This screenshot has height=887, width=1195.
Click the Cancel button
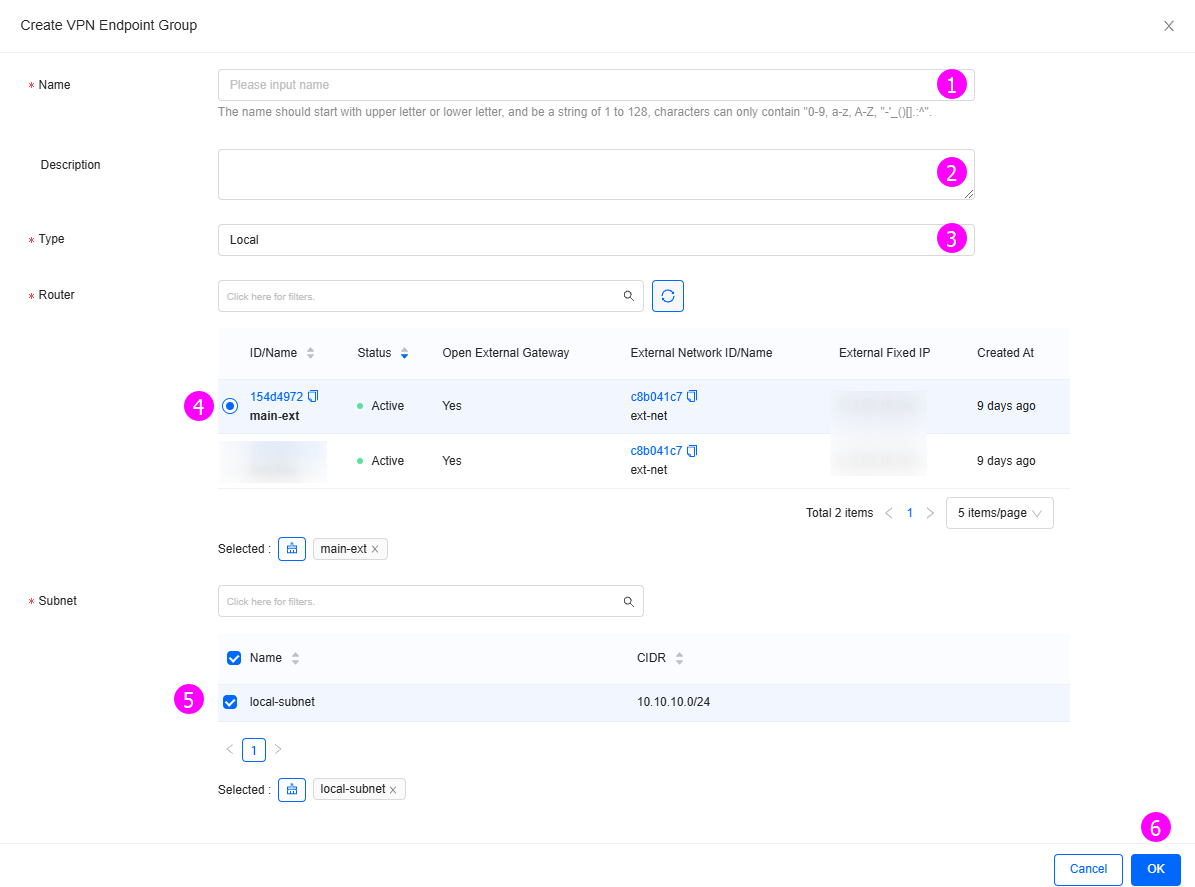[1088, 869]
